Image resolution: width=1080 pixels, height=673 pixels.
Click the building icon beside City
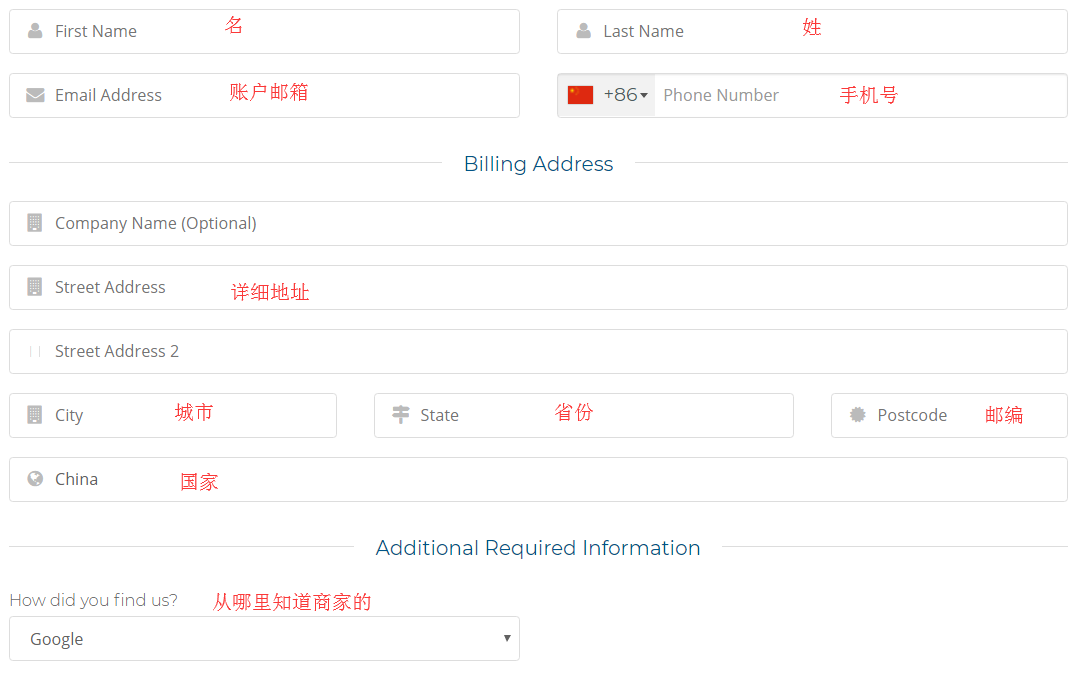[34, 415]
